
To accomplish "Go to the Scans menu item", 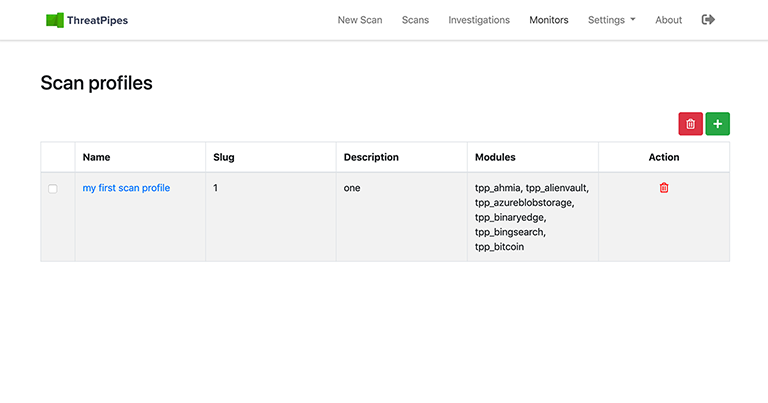I will click(x=415, y=20).
